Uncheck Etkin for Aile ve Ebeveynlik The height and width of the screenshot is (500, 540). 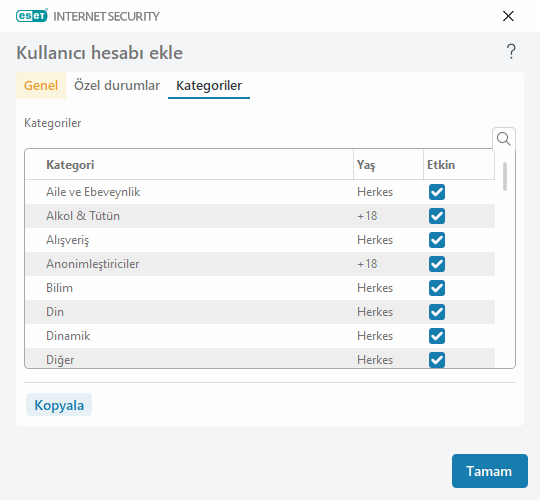[437, 192]
